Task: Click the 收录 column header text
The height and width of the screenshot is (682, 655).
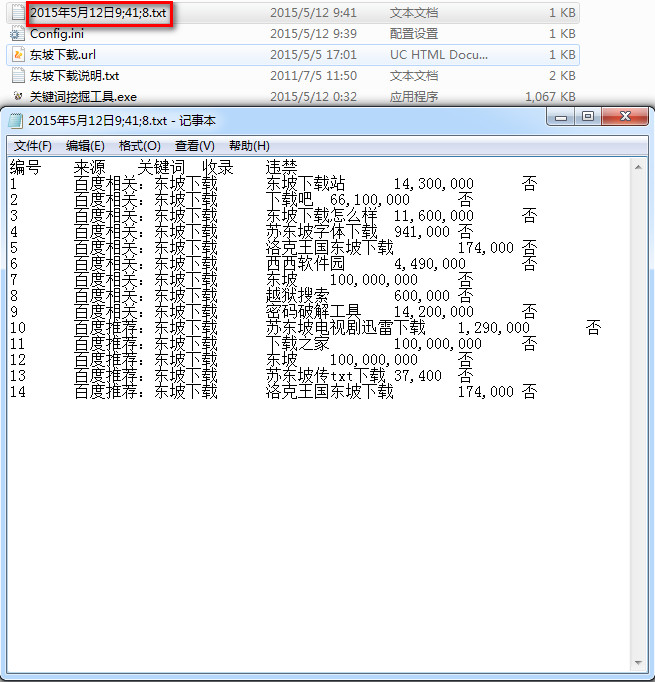Action: point(217,167)
